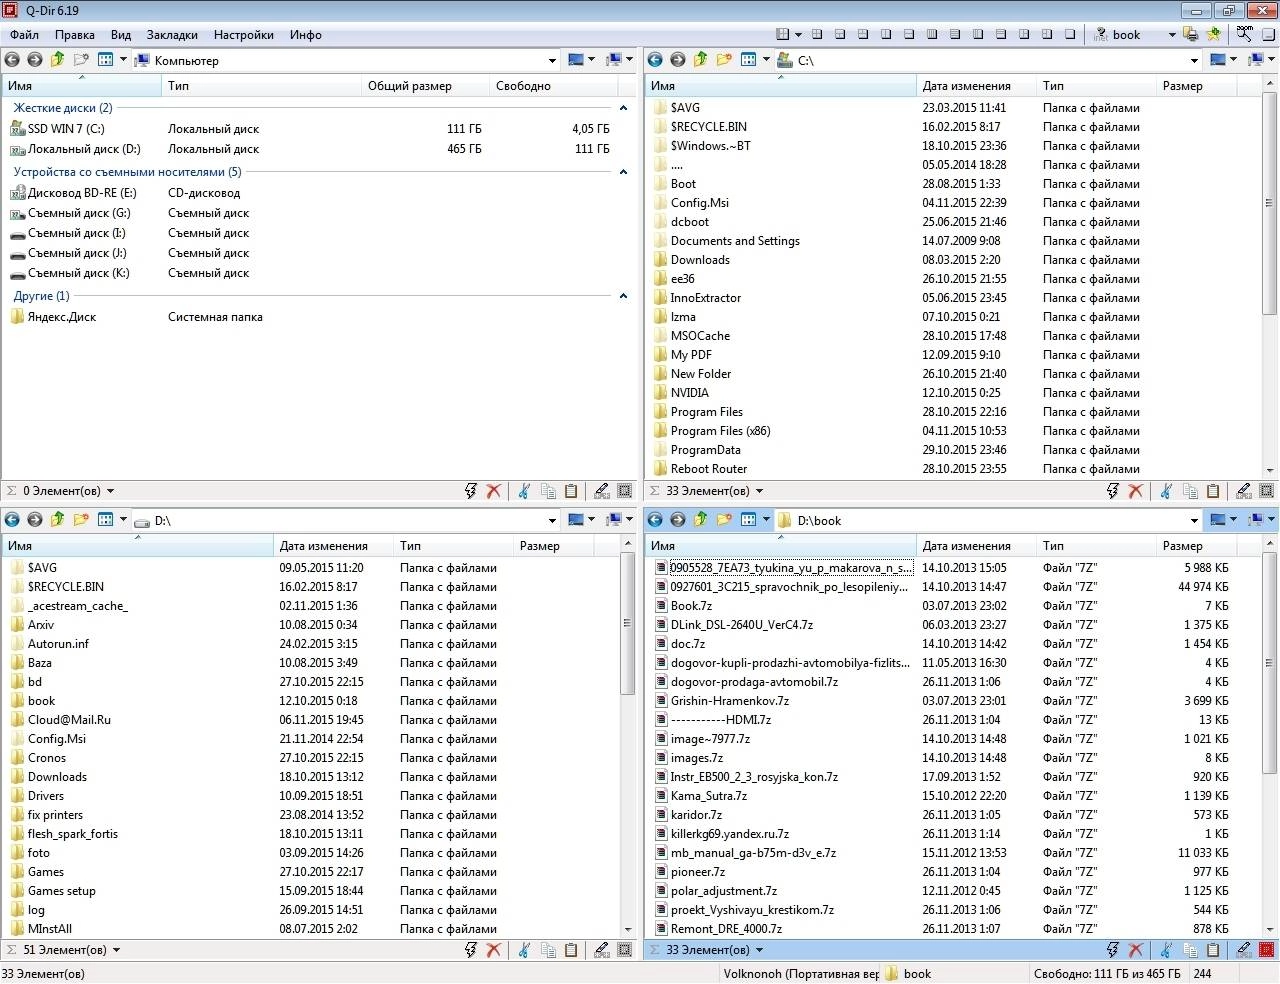Click the red icon at the D:\book status bar end
This screenshot has height=984, width=1280.
point(1267,950)
